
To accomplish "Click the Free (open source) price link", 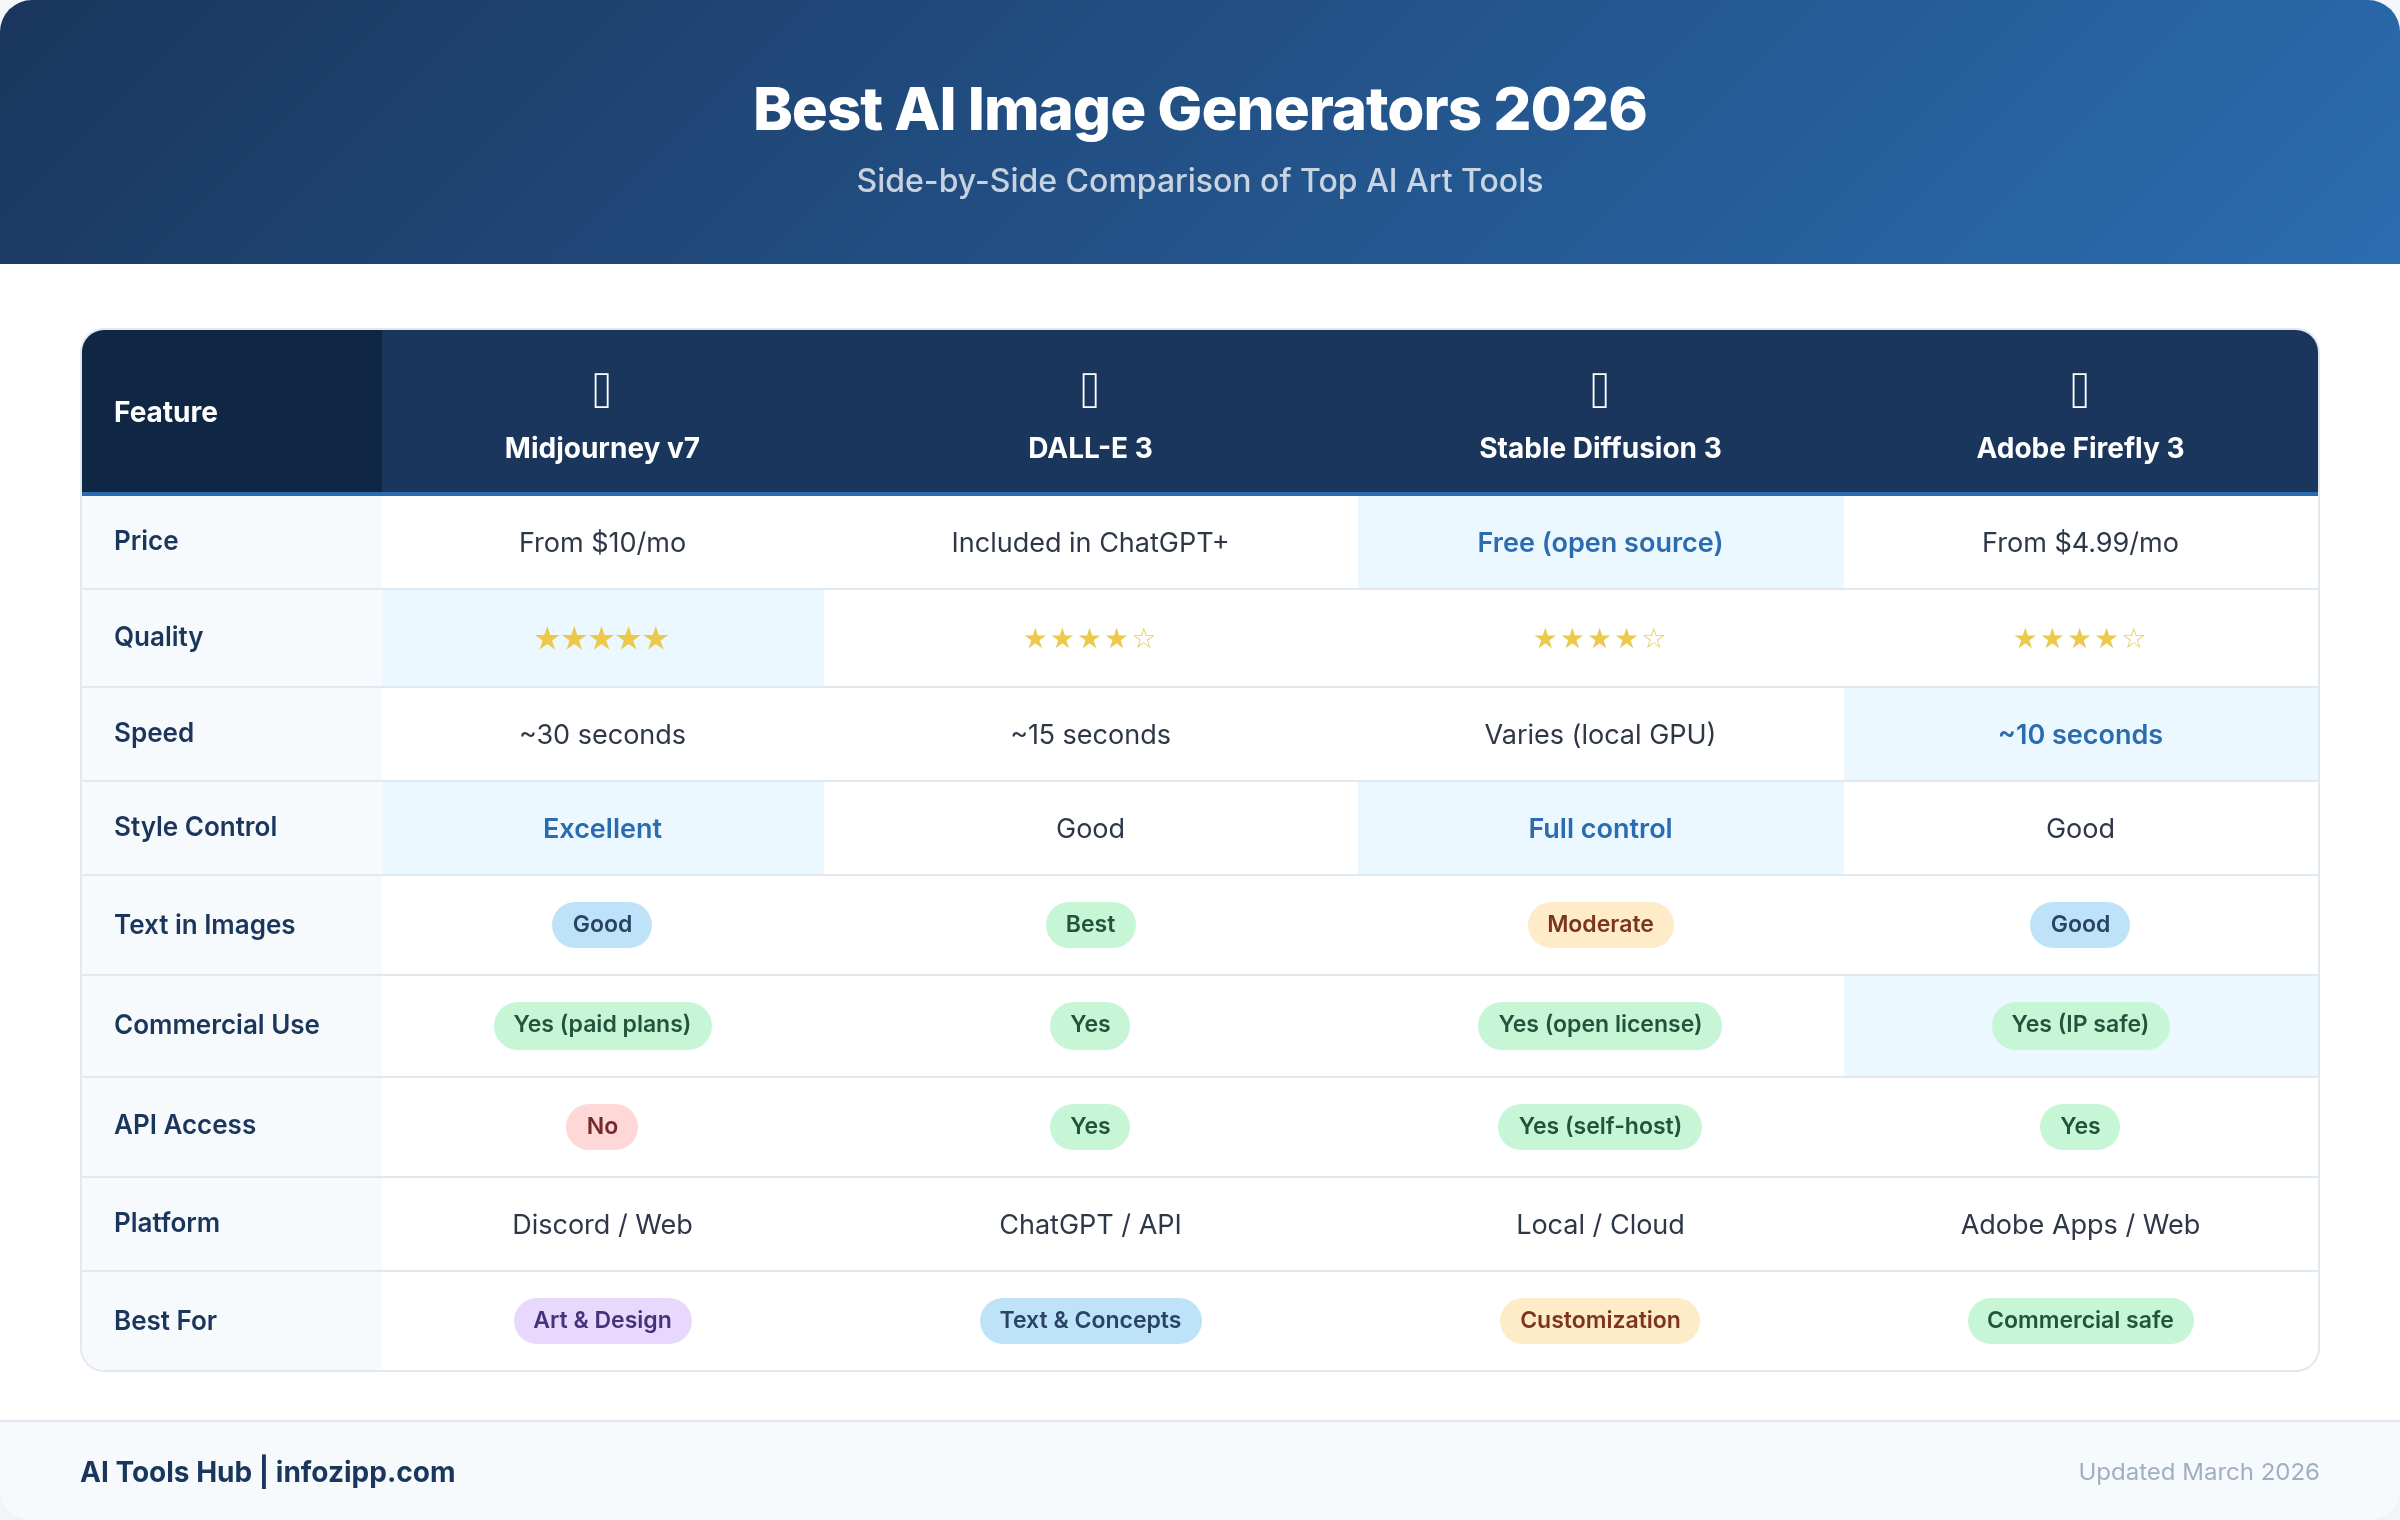I will 1599,542.
